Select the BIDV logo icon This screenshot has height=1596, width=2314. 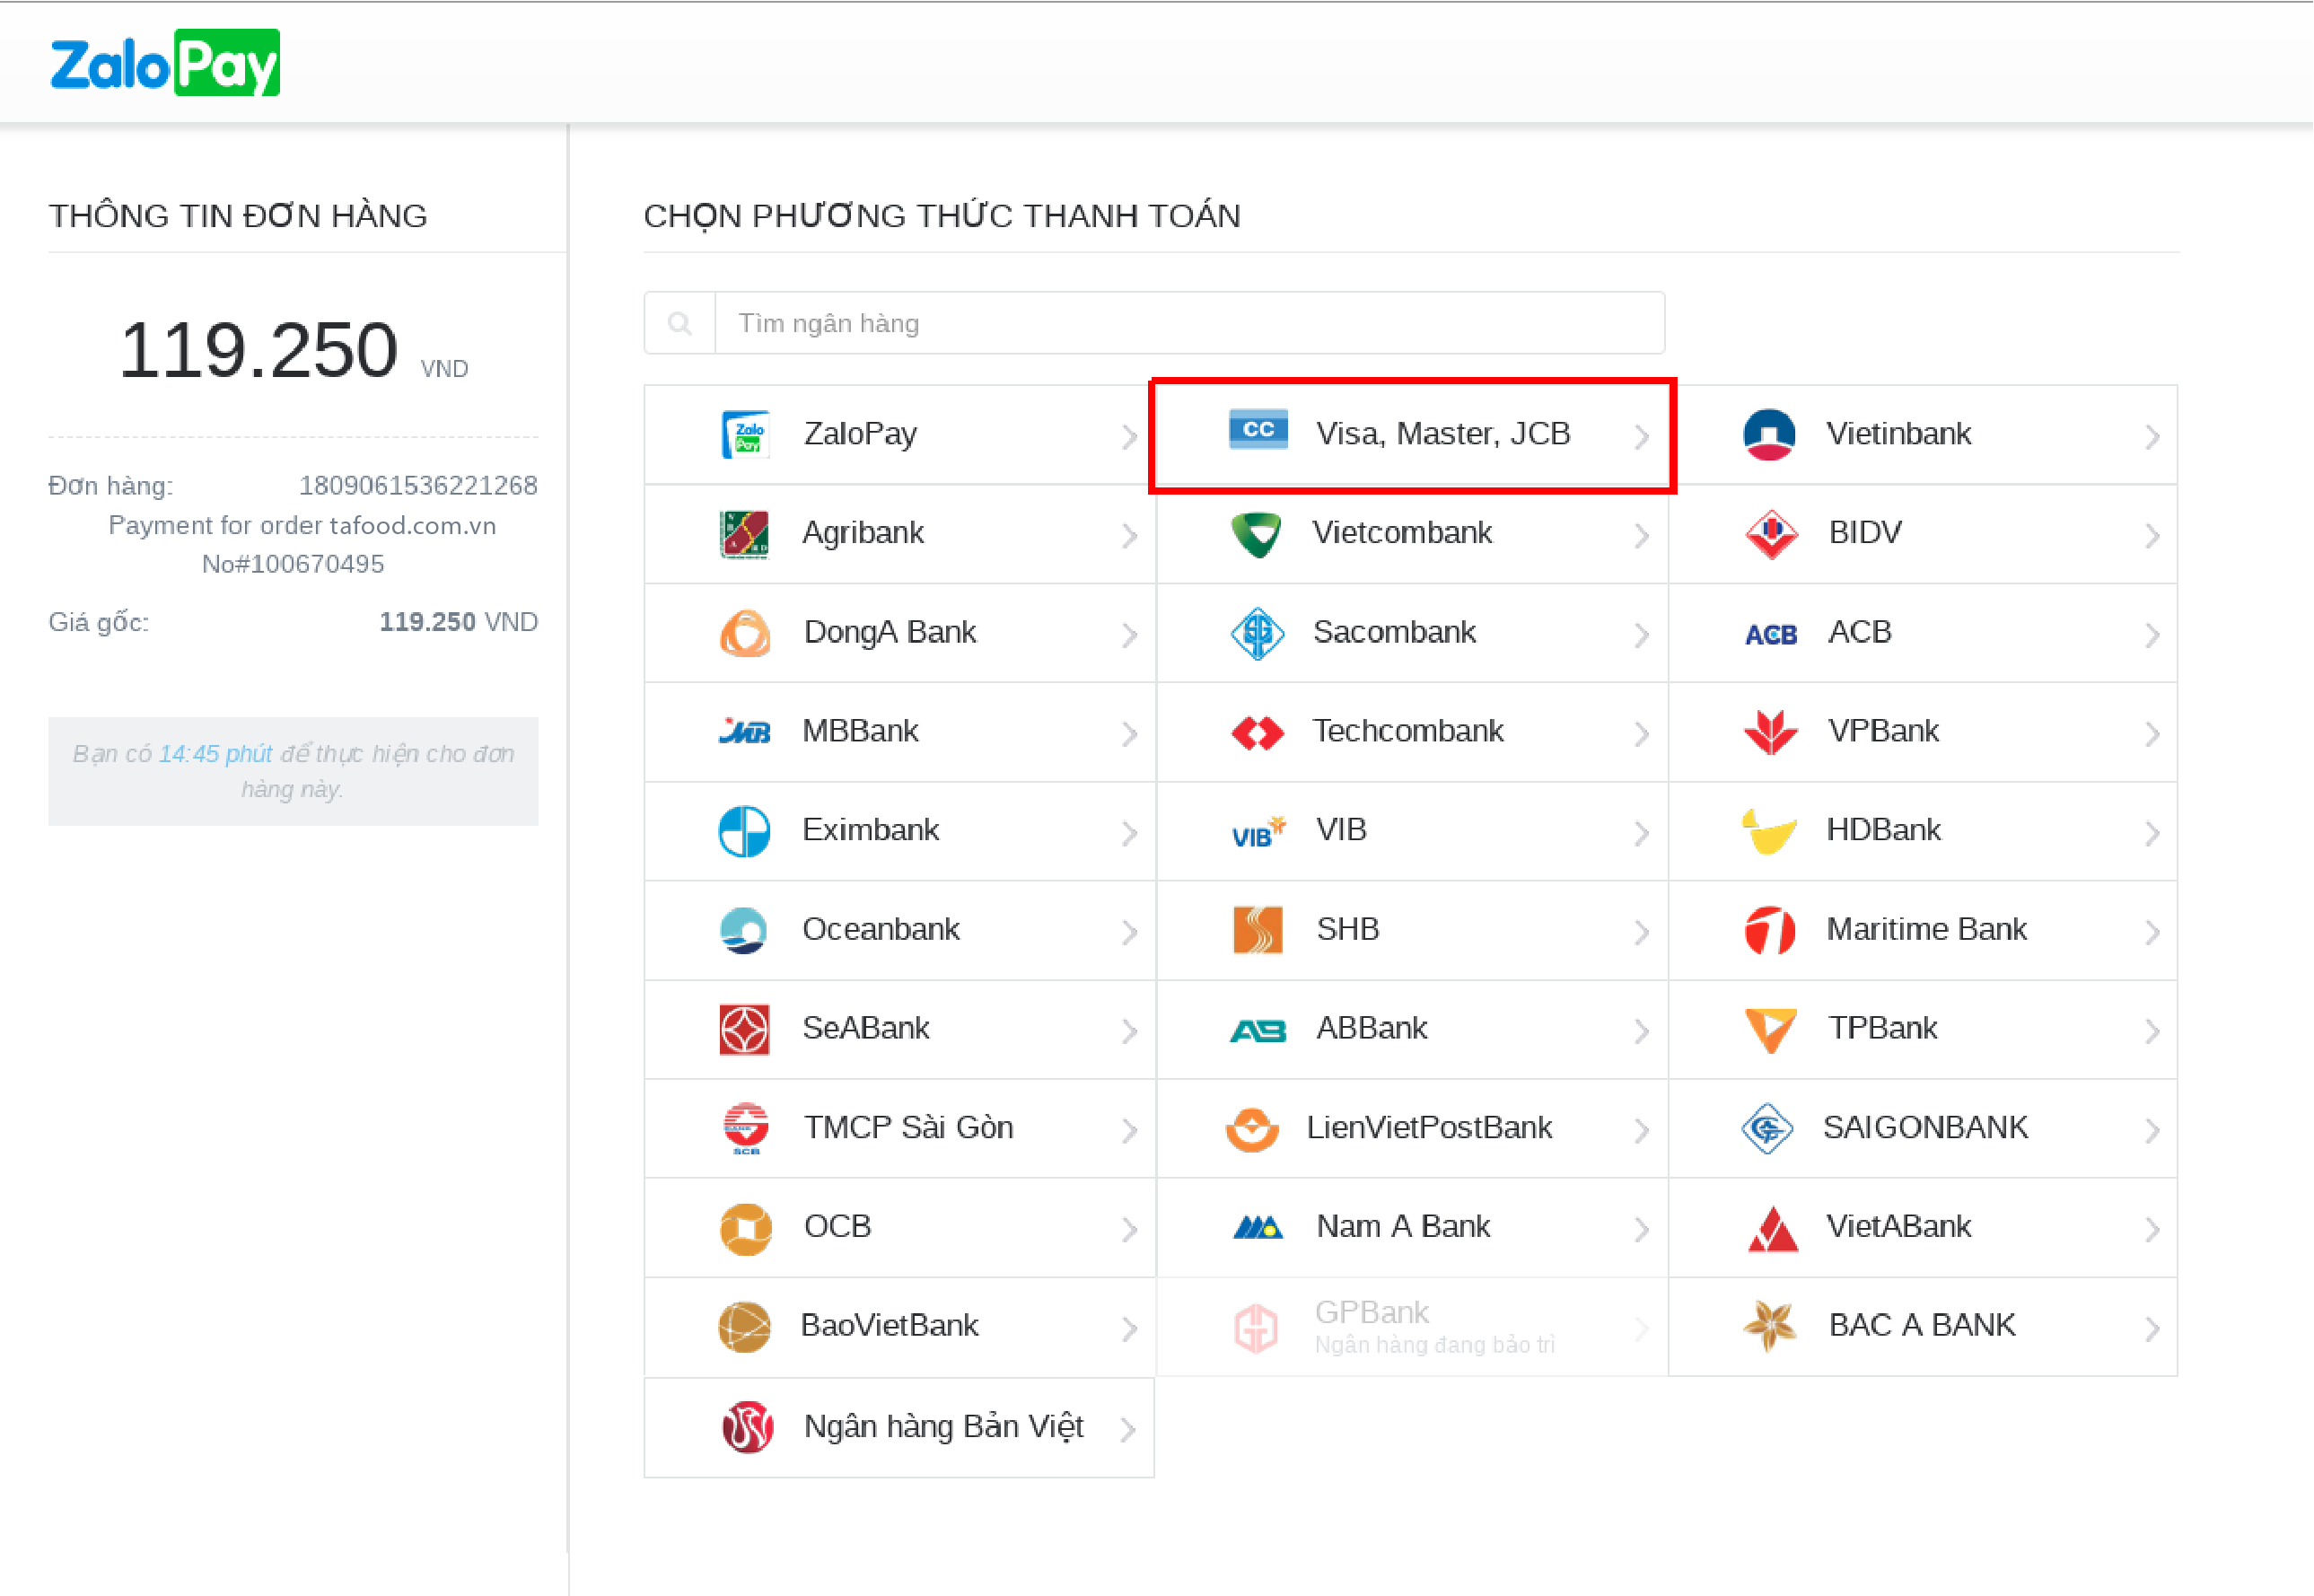pyautogui.click(x=1771, y=534)
